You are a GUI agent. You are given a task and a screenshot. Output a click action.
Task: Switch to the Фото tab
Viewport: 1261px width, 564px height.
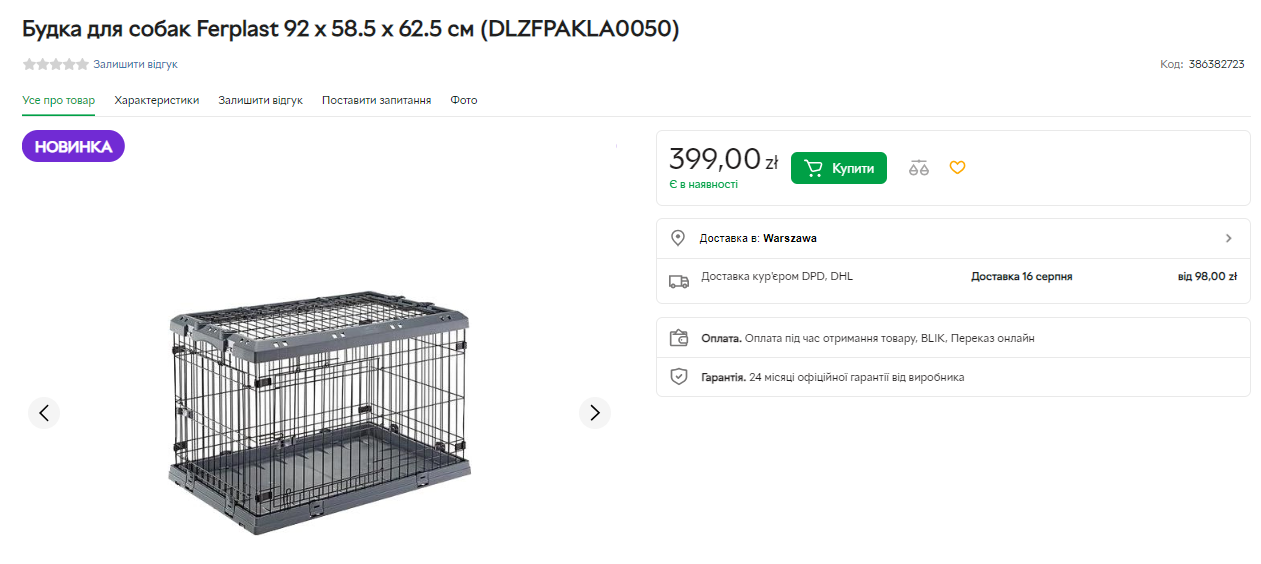464,100
